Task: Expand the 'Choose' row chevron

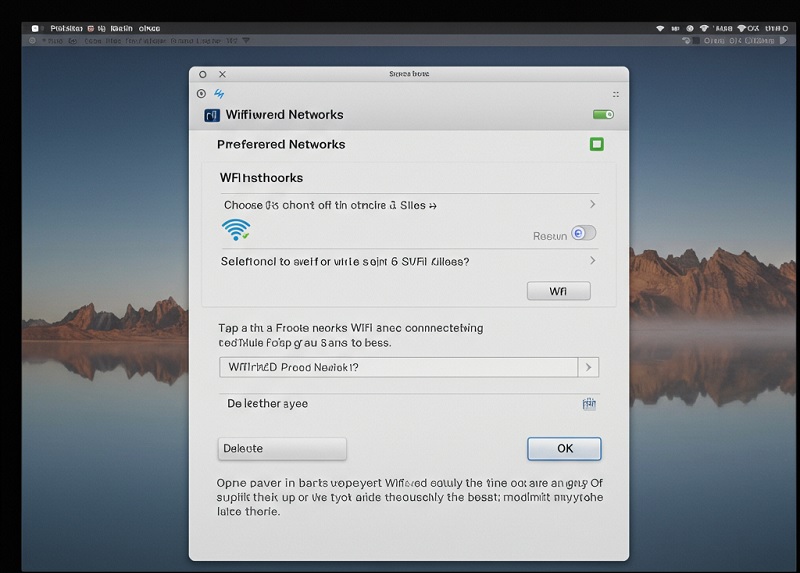Action: (592, 204)
